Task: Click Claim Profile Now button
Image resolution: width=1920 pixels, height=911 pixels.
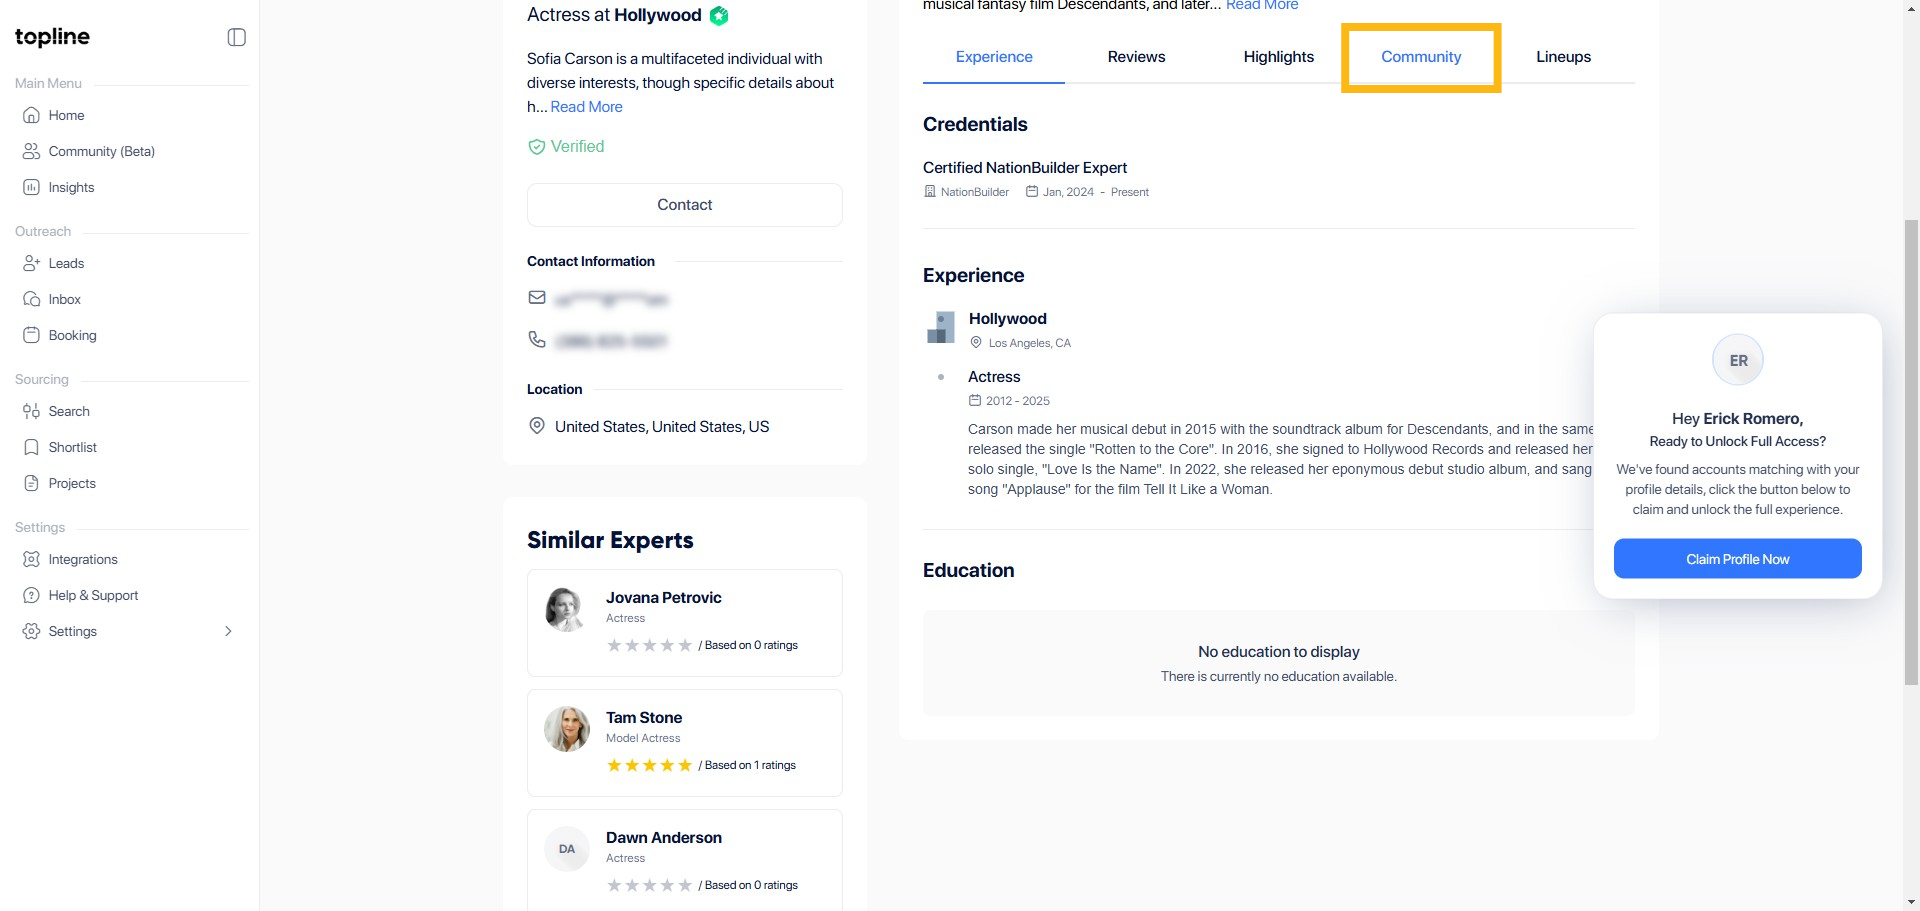Action: (1737, 559)
